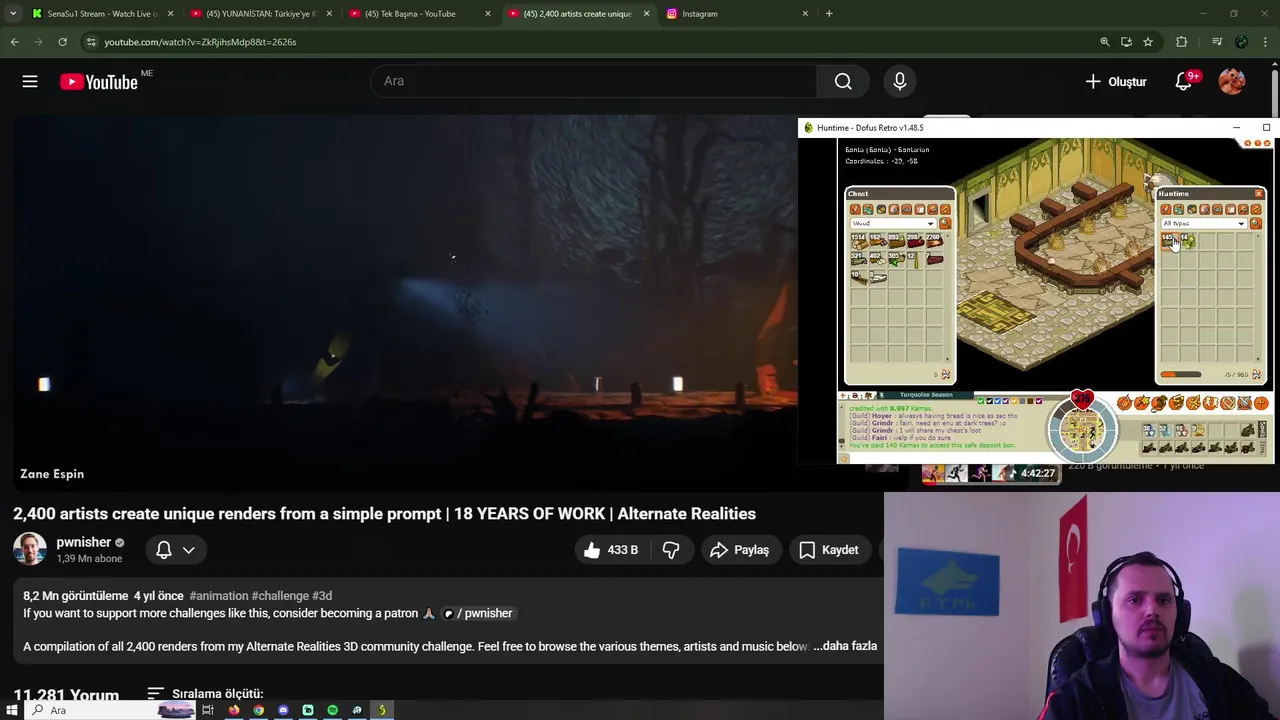Viewport: 1280px width, 720px height.
Task: Open Discord from the taskbar
Action: (283, 710)
